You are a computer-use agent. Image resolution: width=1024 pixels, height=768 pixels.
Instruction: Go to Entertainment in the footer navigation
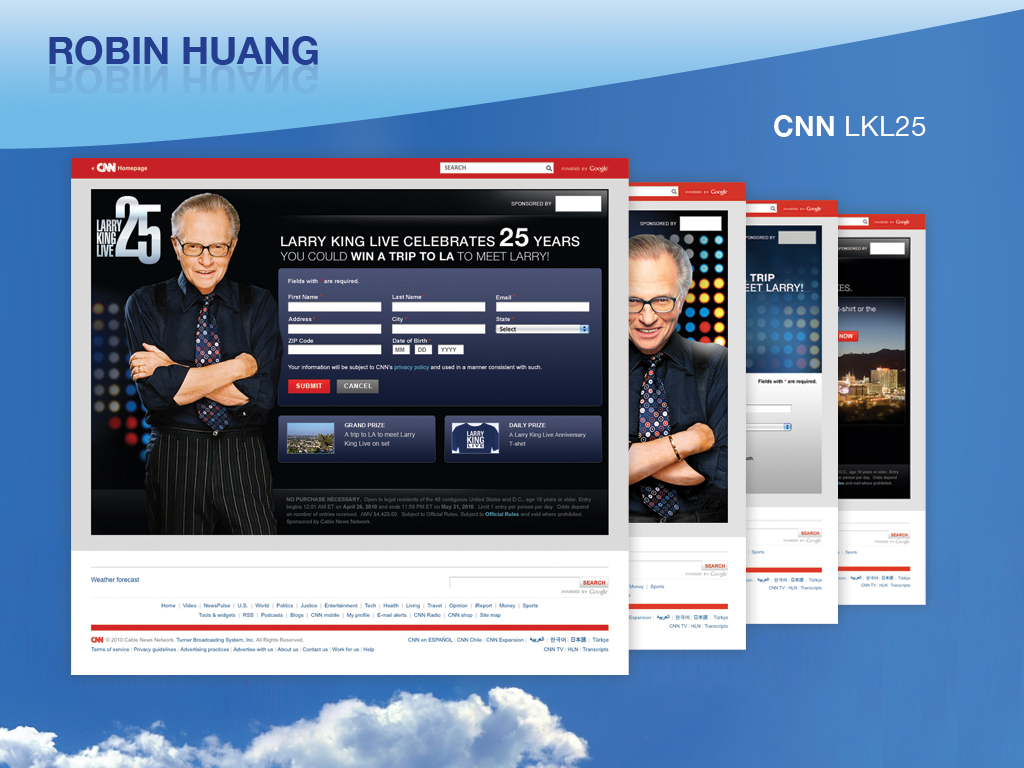pyautogui.click(x=341, y=605)
